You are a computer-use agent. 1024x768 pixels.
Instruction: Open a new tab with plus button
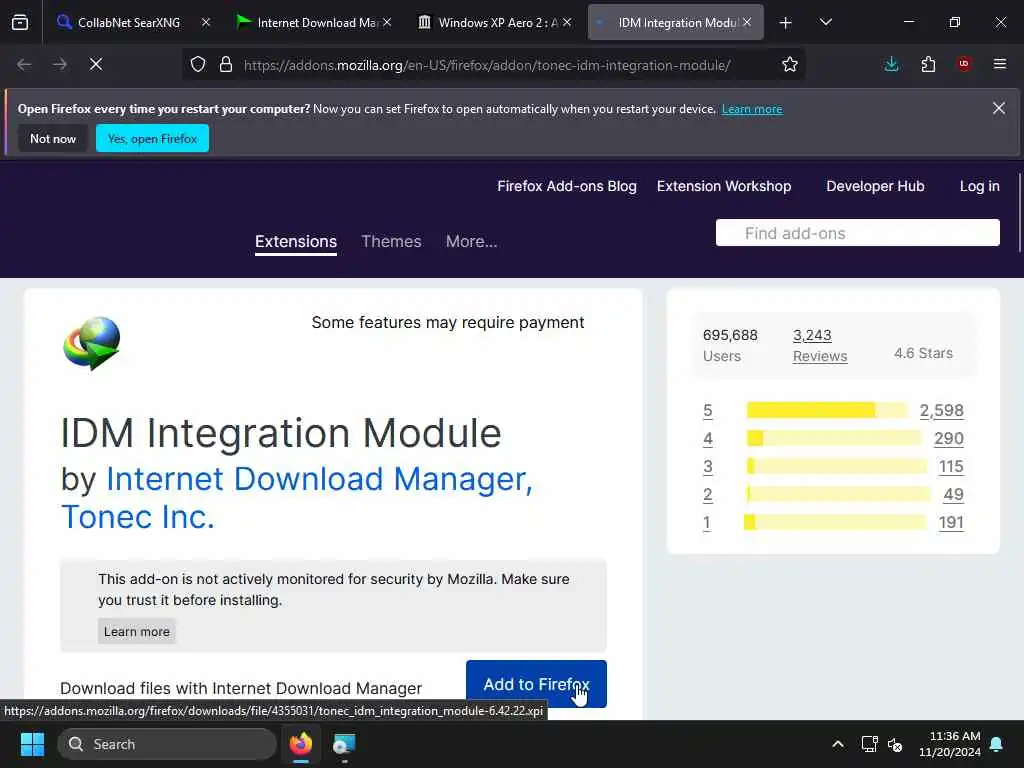click(786, 23)
